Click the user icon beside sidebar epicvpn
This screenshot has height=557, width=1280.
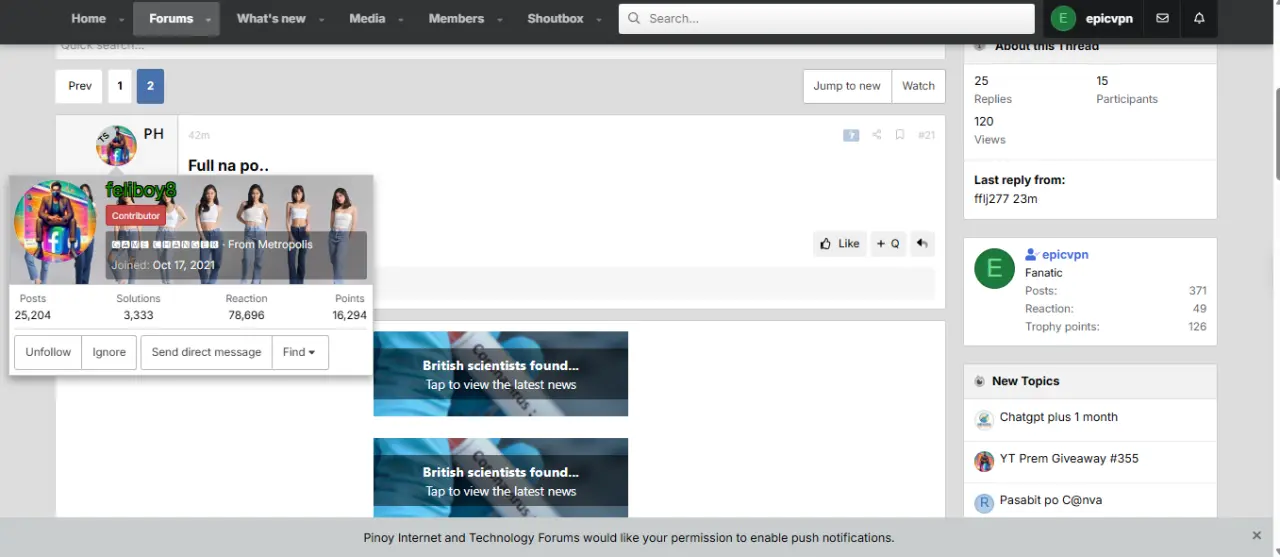point(1031,254)
